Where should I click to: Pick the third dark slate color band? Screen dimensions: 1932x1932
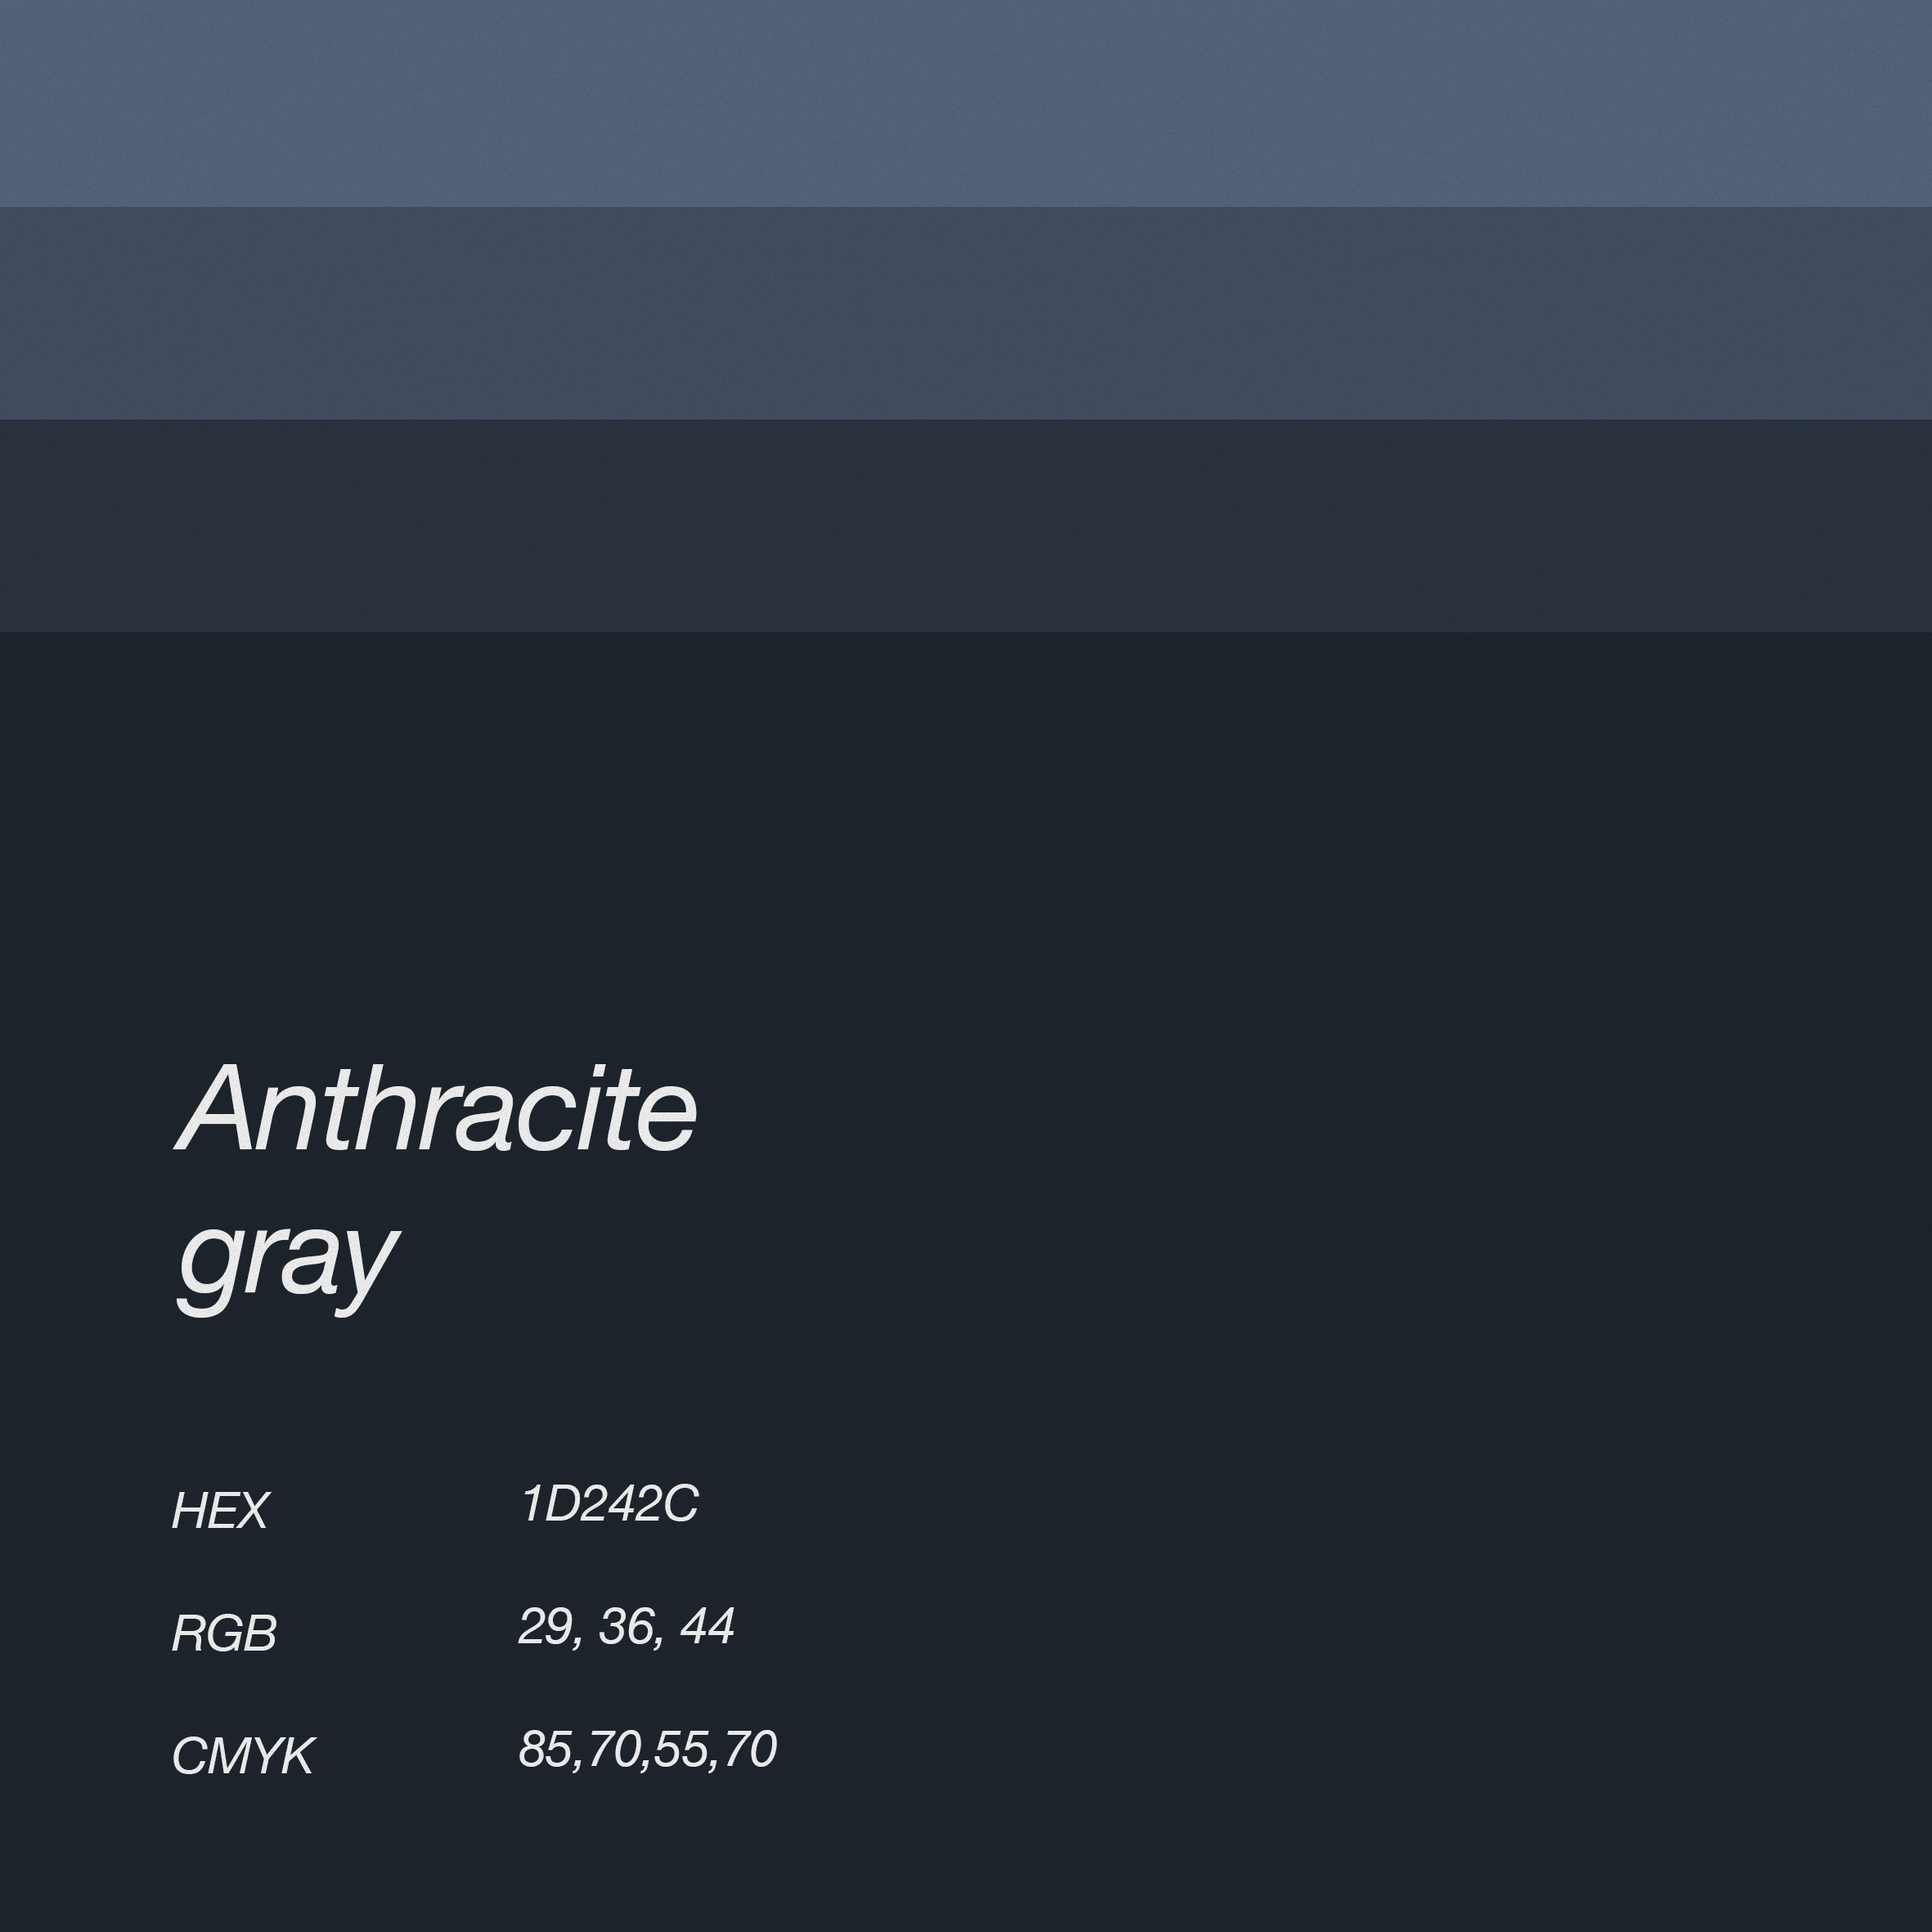[966, 526]
